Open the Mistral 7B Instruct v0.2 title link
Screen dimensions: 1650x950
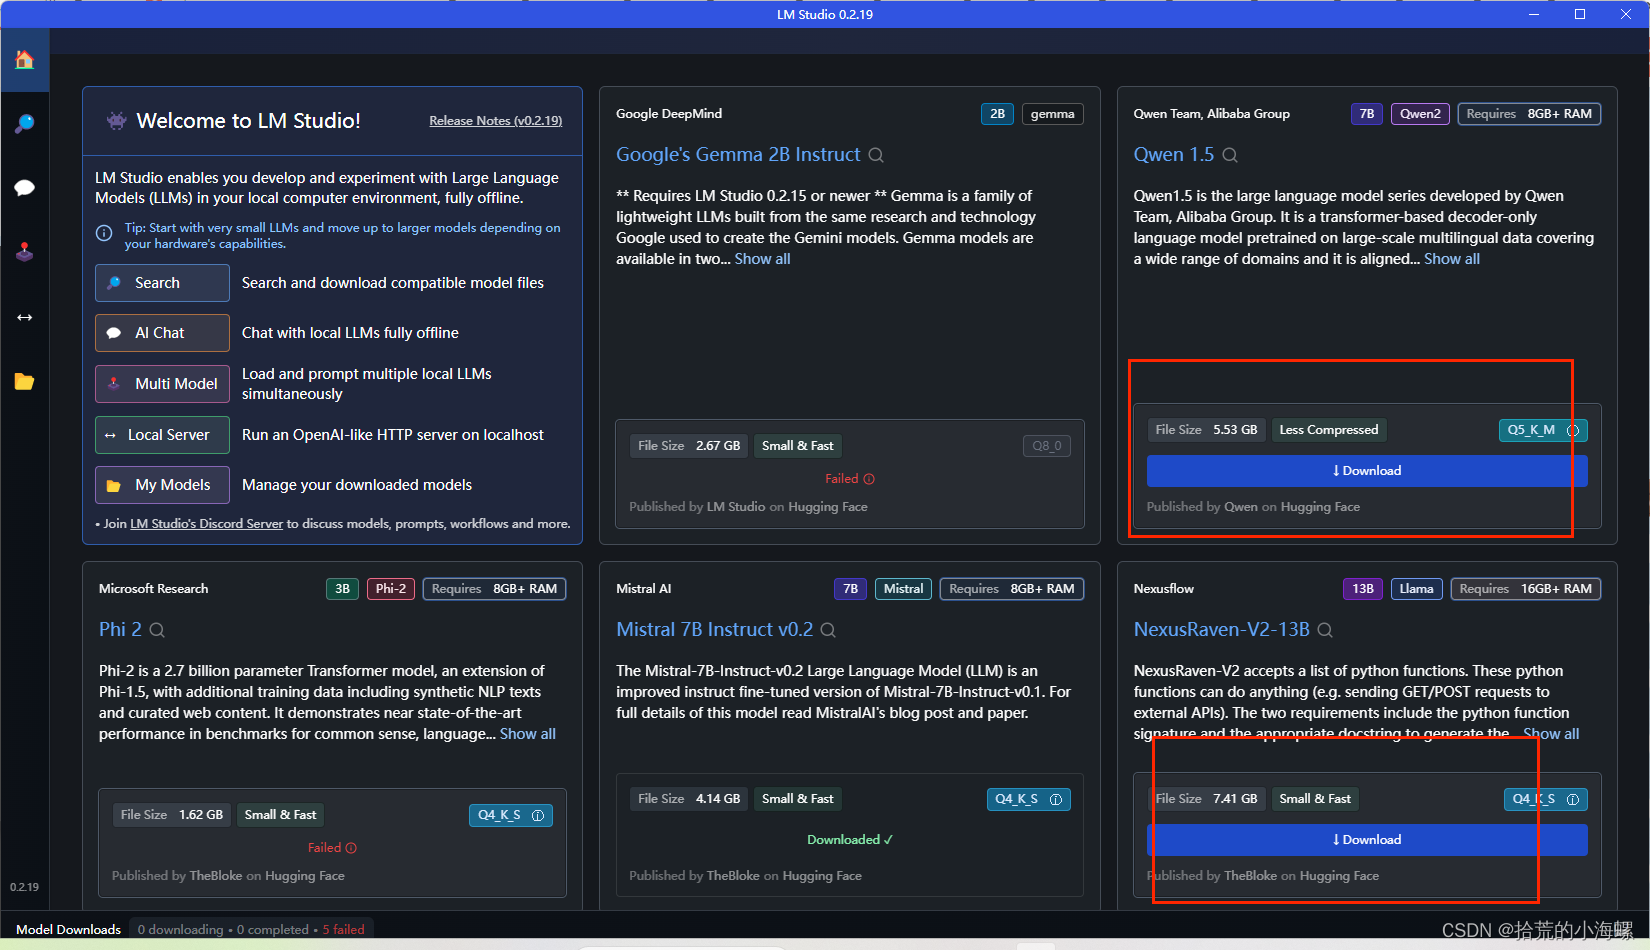pyautogui.click(x=714, y=630)
